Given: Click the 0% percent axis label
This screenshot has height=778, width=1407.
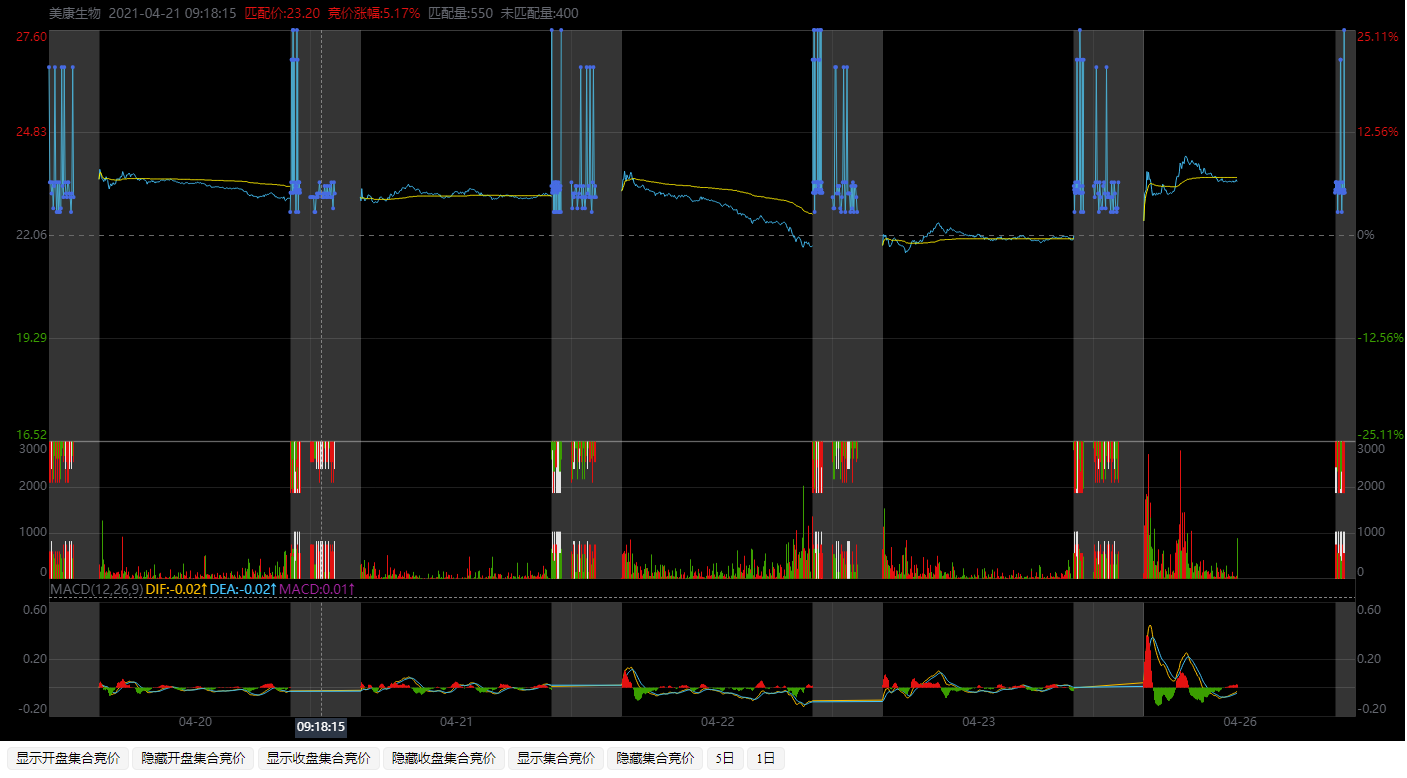Looking at the screenshot, I should 1365,235.
